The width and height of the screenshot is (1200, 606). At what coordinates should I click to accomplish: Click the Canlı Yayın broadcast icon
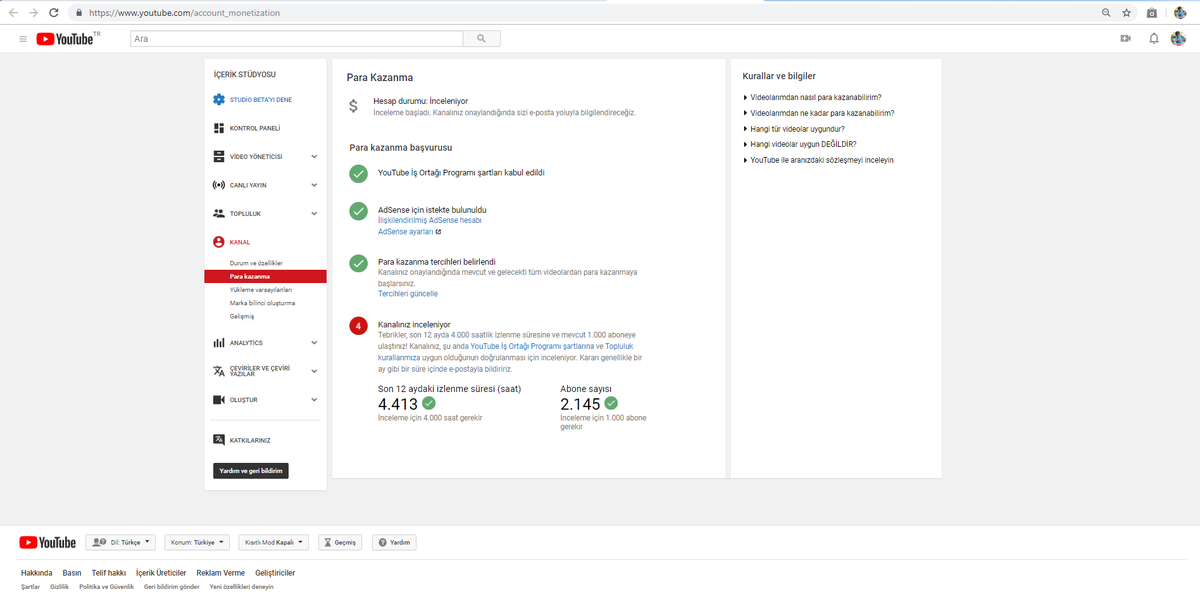[x=219, y=185]
